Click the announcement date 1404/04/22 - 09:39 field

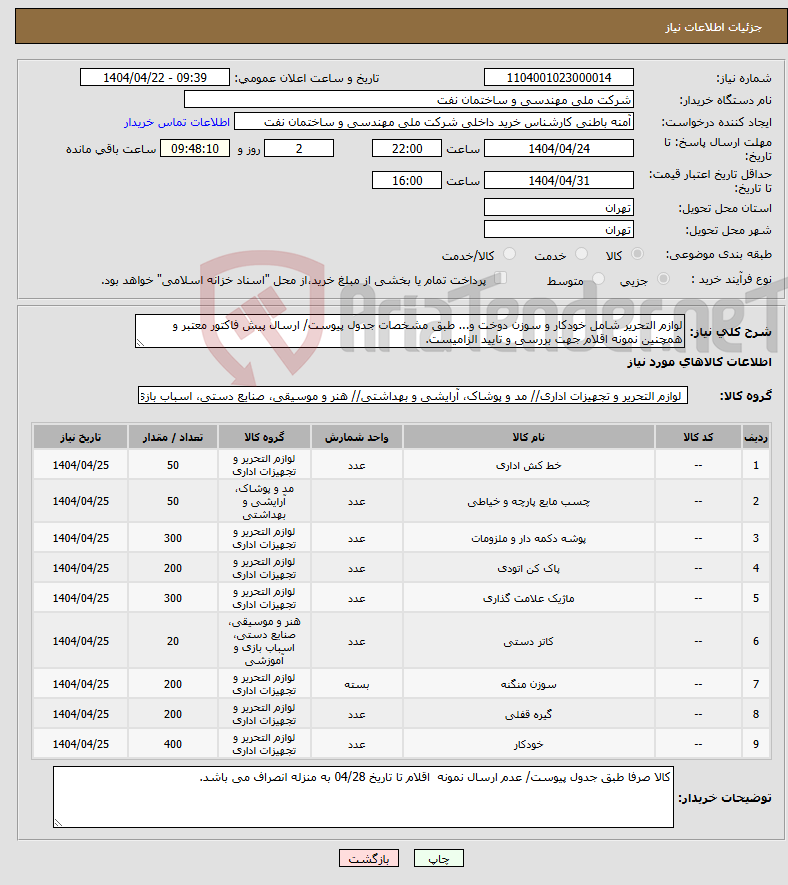pyautogui.click(x=155, y=77)
